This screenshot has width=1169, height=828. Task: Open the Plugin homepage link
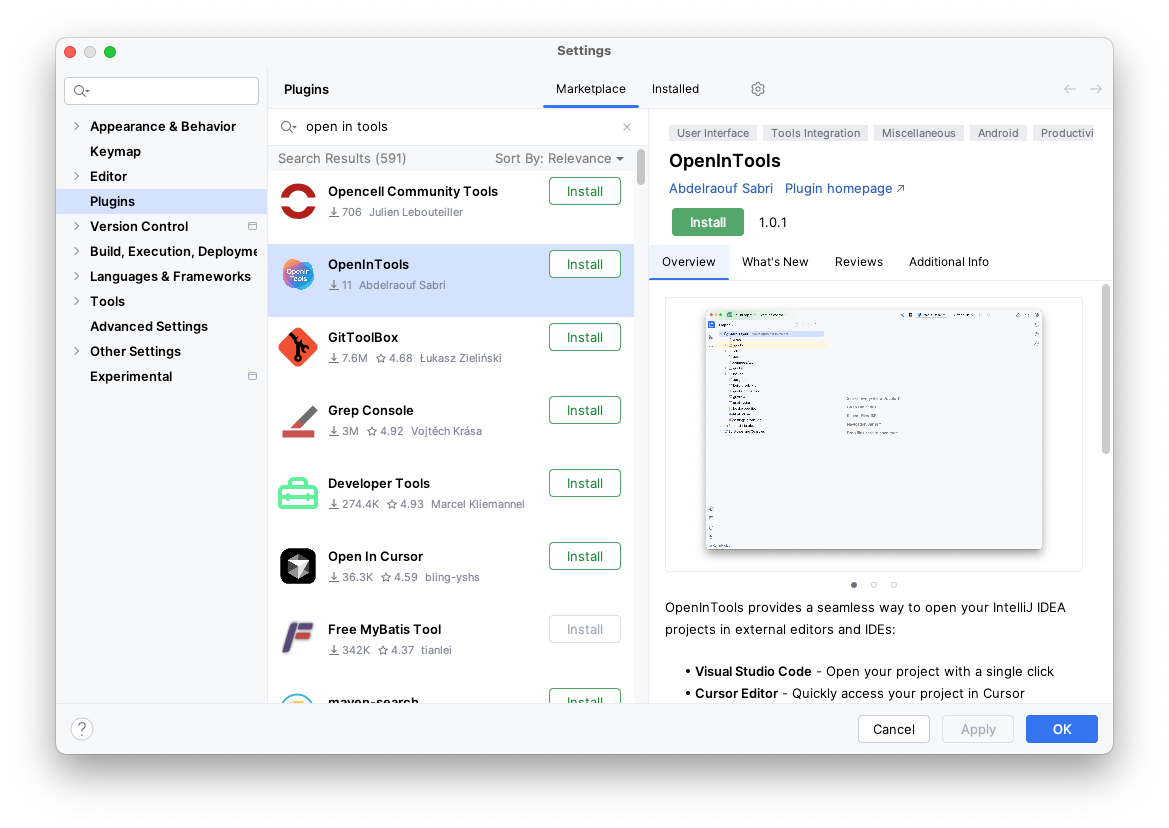(x=837, y=188)
